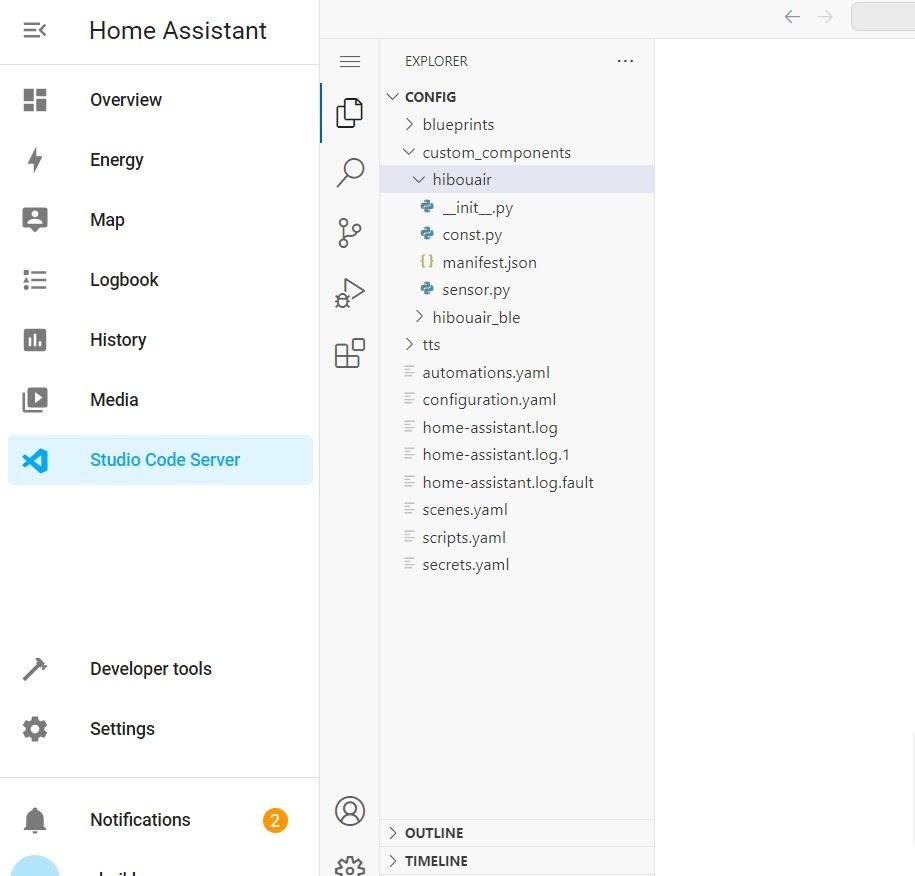Open the Accounts icon in activity bar
This screenshot has width=915, height=876.
(350, 811)
